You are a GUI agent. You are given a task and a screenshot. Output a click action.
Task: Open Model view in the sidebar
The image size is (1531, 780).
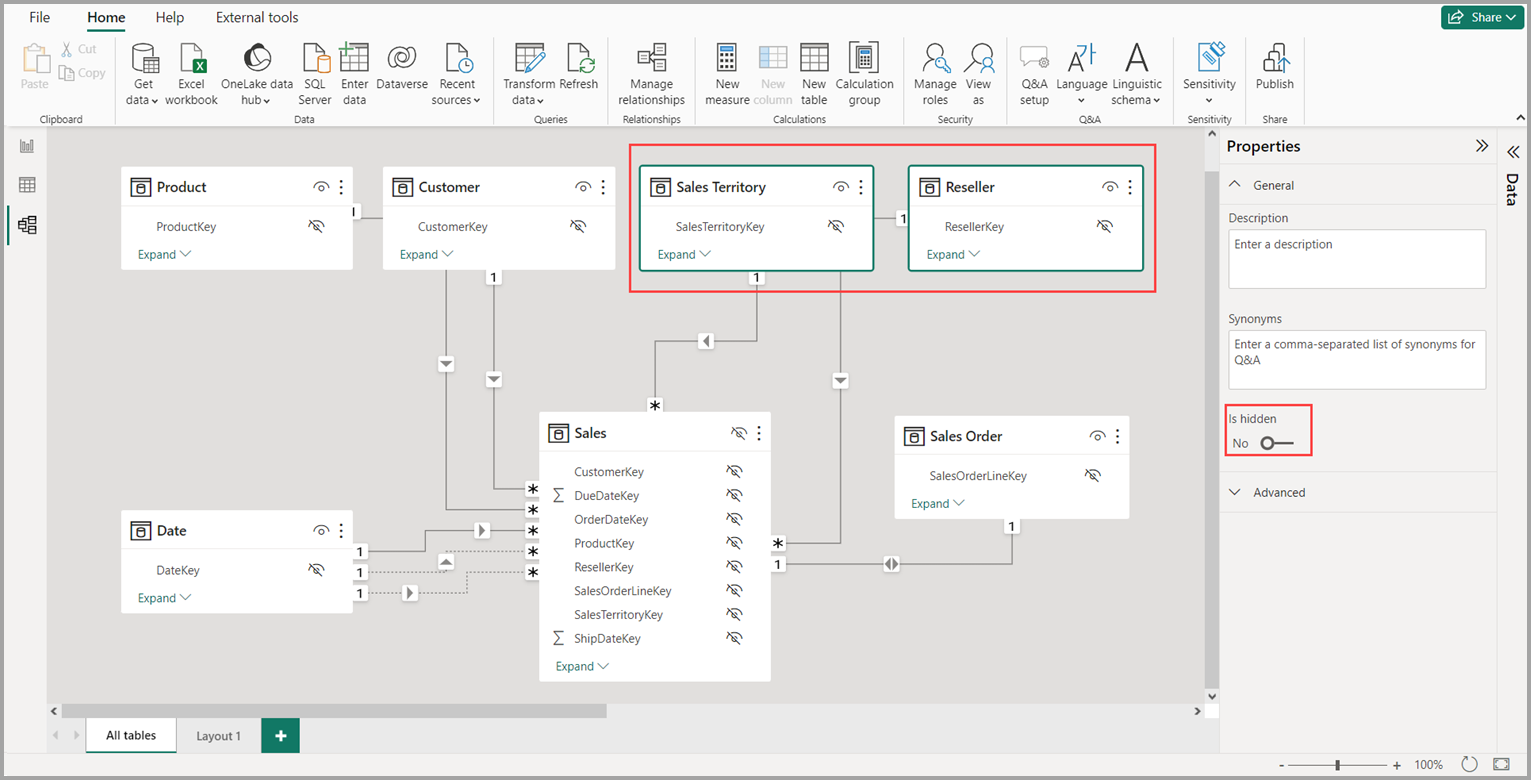26,225
